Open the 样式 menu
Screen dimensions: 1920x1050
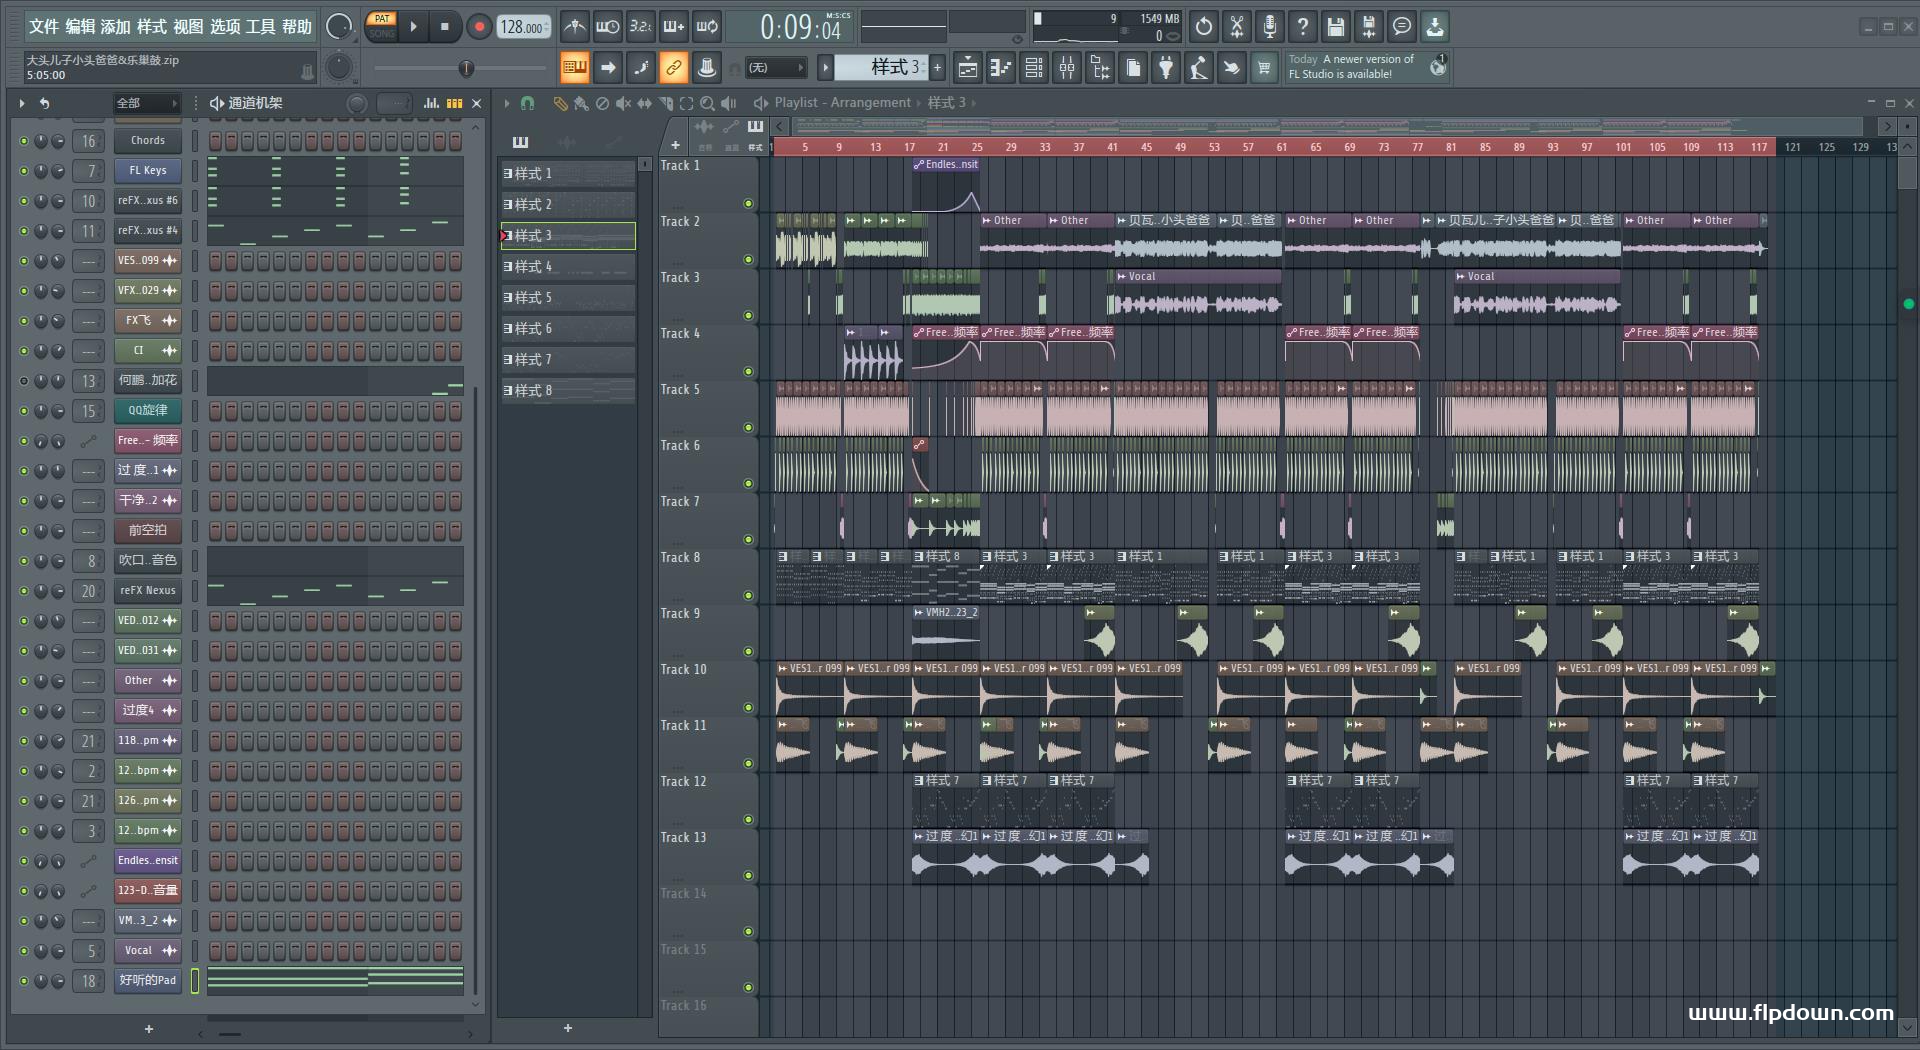click(x=152, y=27)
